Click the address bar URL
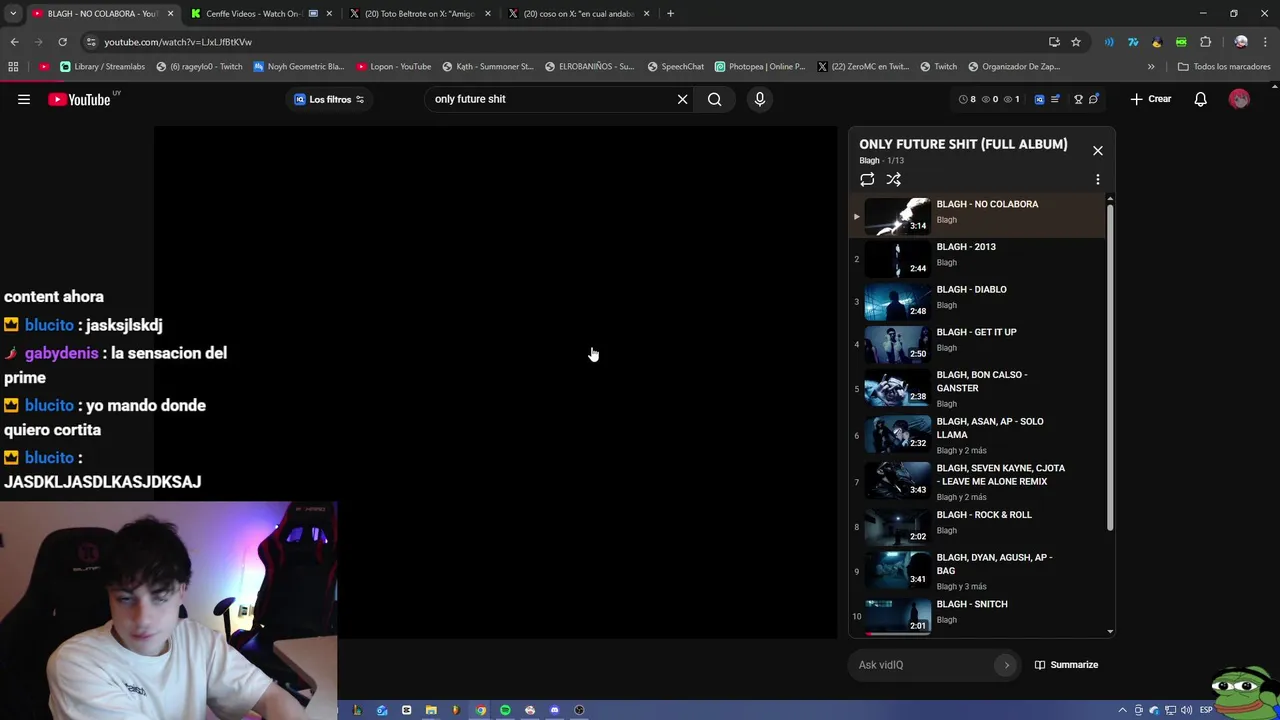Viewport: 1280px width, 720px height. (178, 42)
